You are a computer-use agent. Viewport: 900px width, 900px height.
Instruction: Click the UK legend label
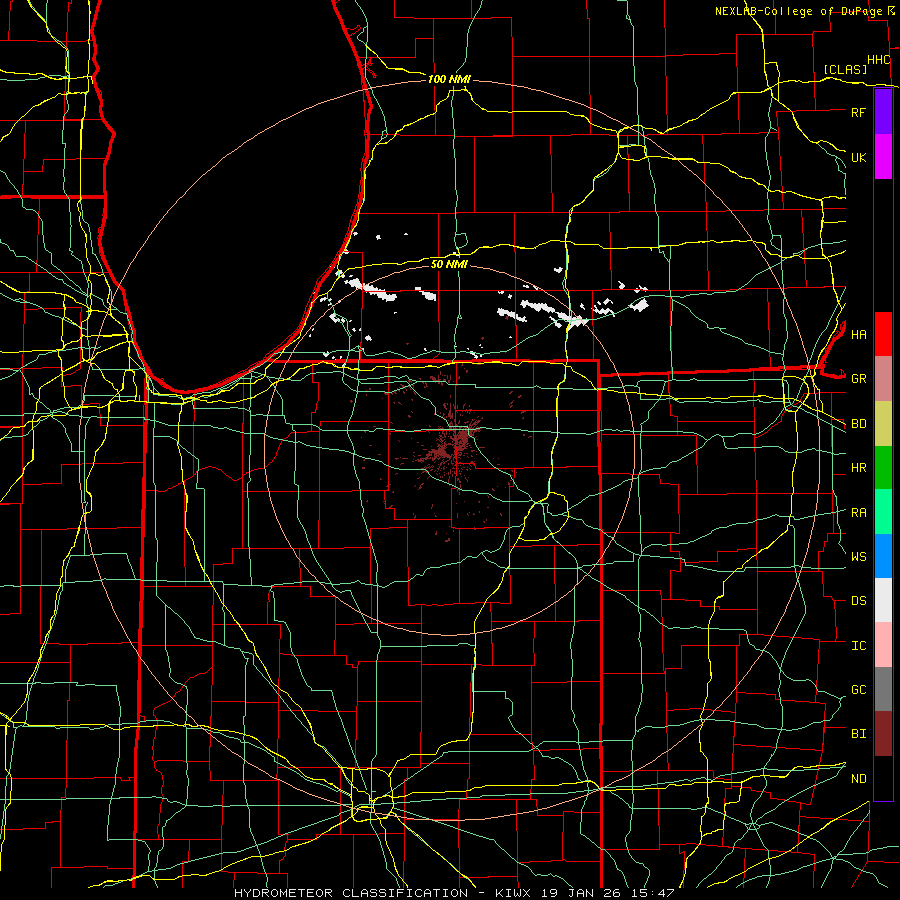click(858, 157)
